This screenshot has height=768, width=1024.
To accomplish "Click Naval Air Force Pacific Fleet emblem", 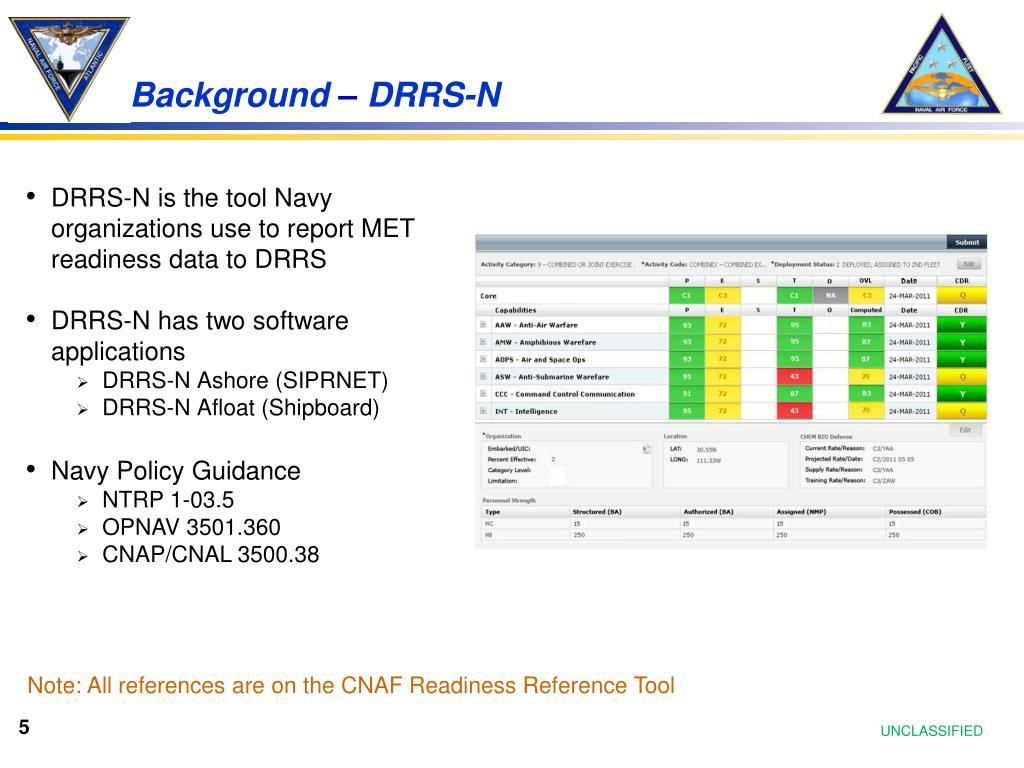I will (941, 65).
